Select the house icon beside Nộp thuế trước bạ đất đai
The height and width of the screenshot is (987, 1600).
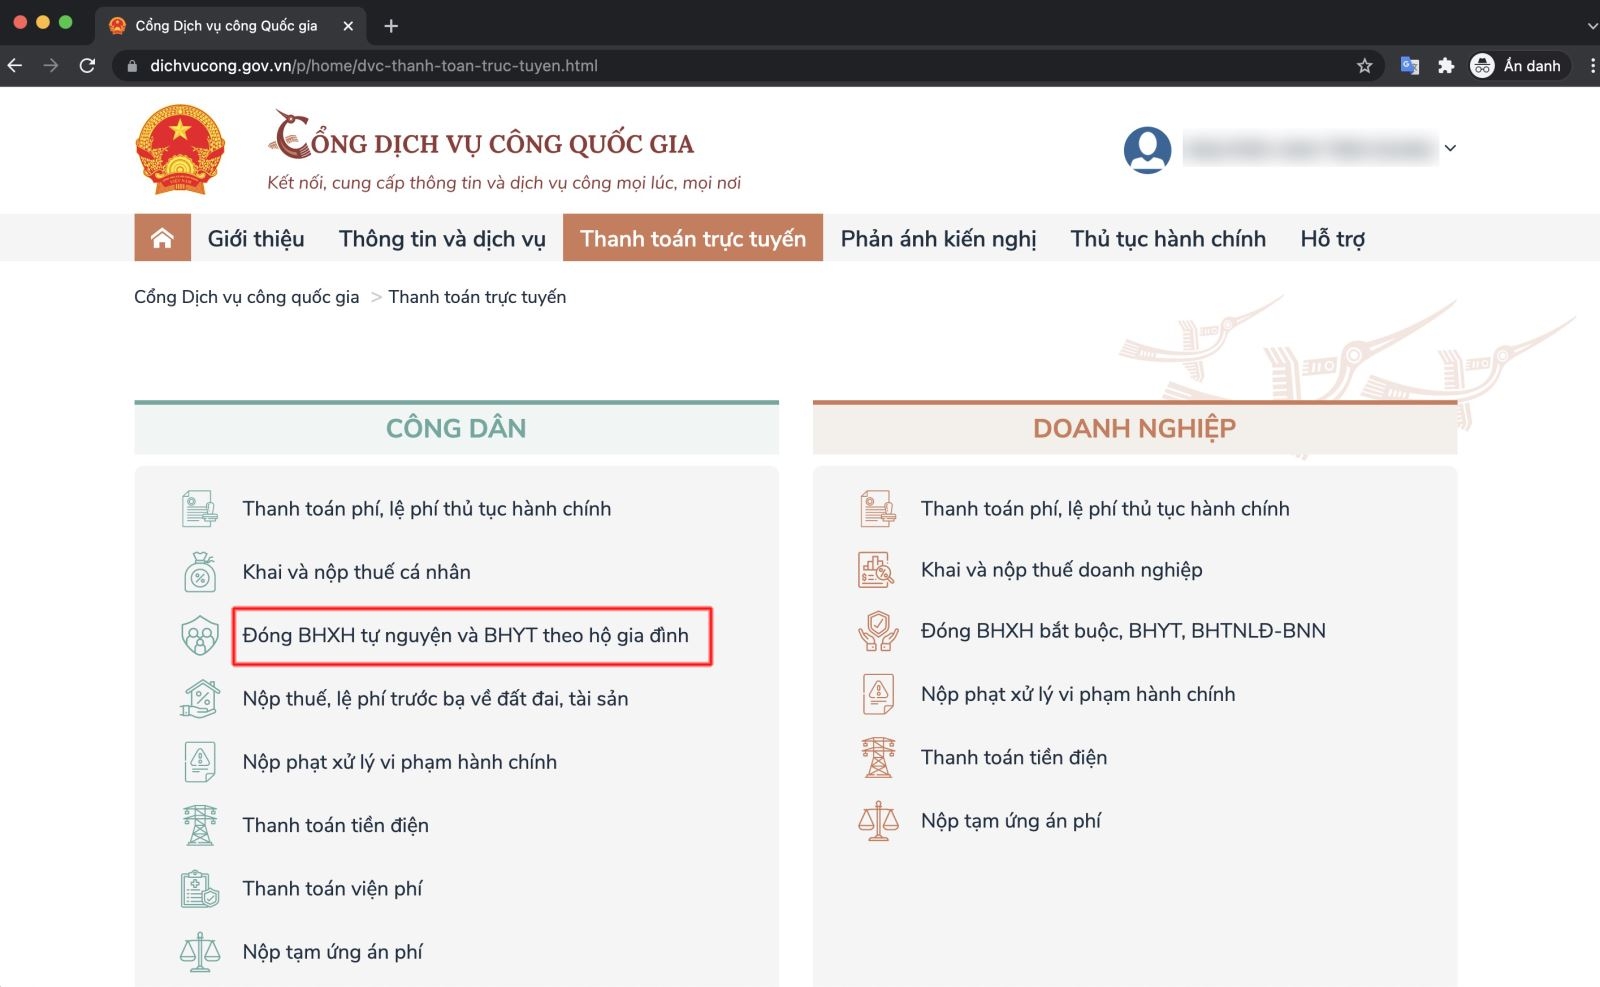pos(200,697)
